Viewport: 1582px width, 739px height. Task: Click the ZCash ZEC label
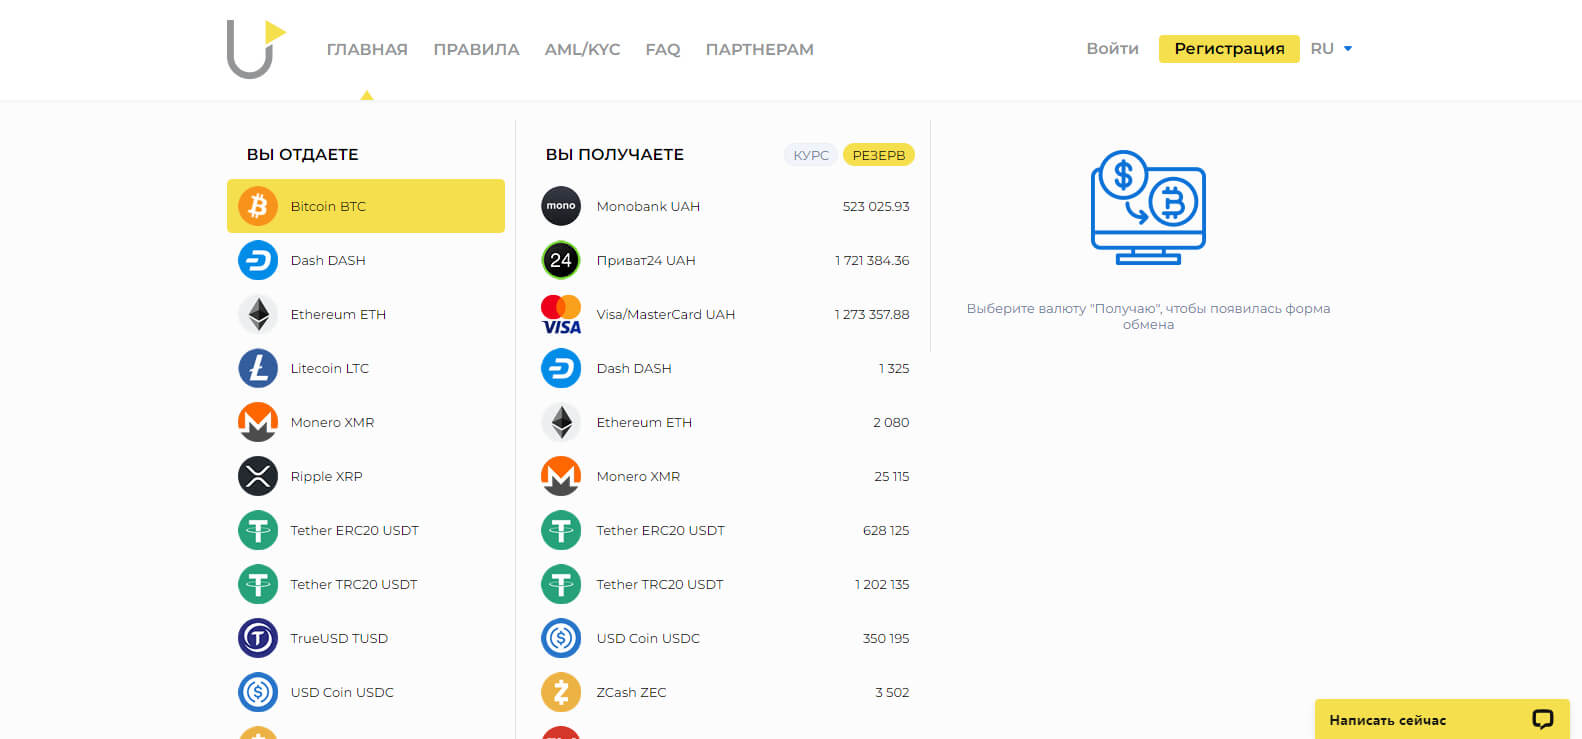click(x=631, y=692)
